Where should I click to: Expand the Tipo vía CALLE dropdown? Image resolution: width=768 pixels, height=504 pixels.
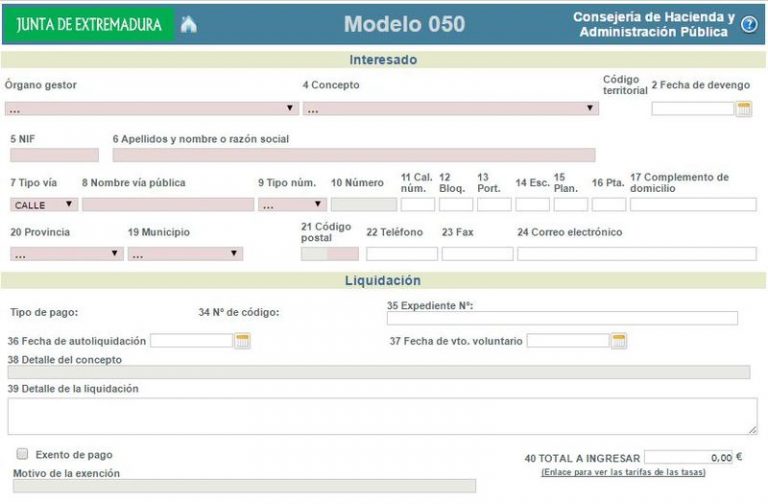tap(44, 204)
